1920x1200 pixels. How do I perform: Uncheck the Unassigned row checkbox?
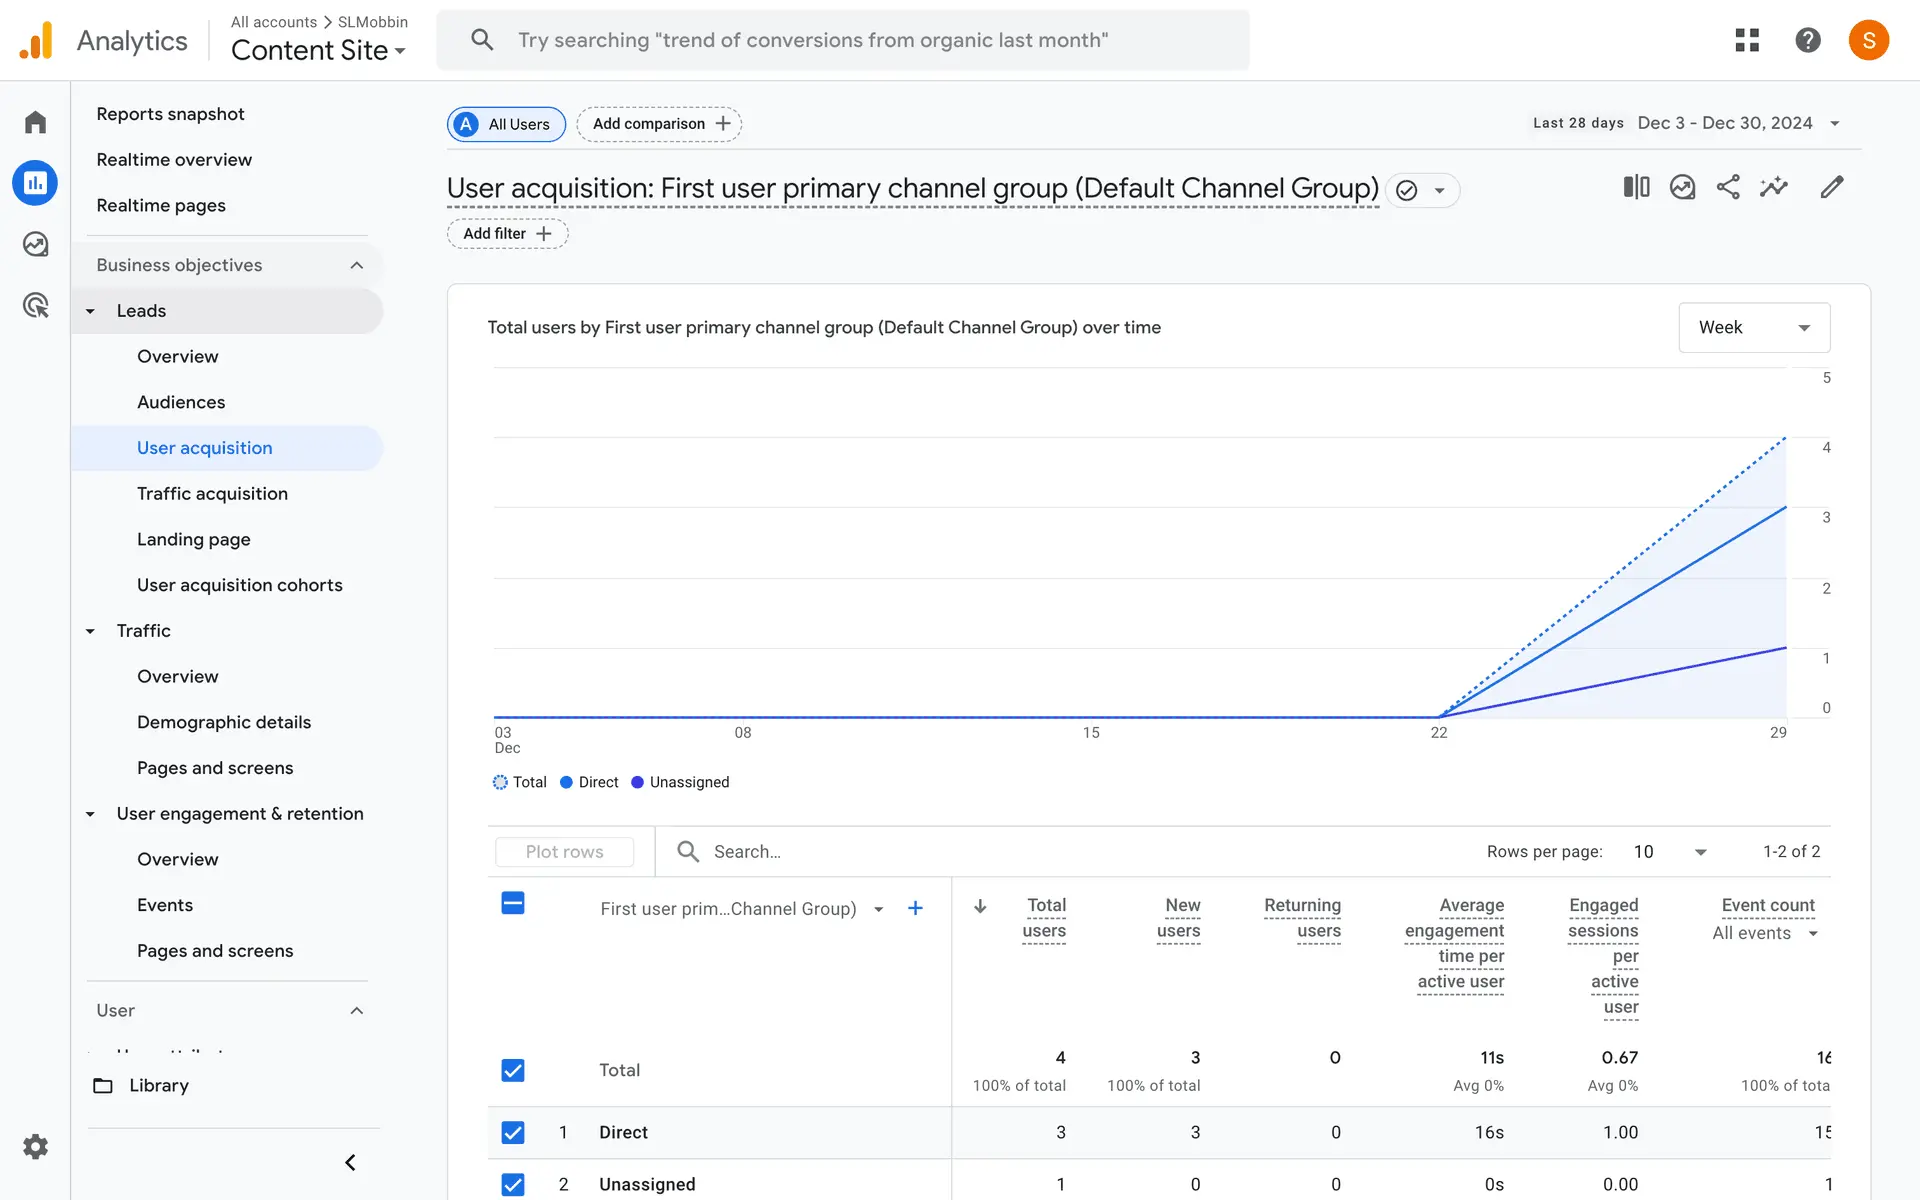(513, 1184)
